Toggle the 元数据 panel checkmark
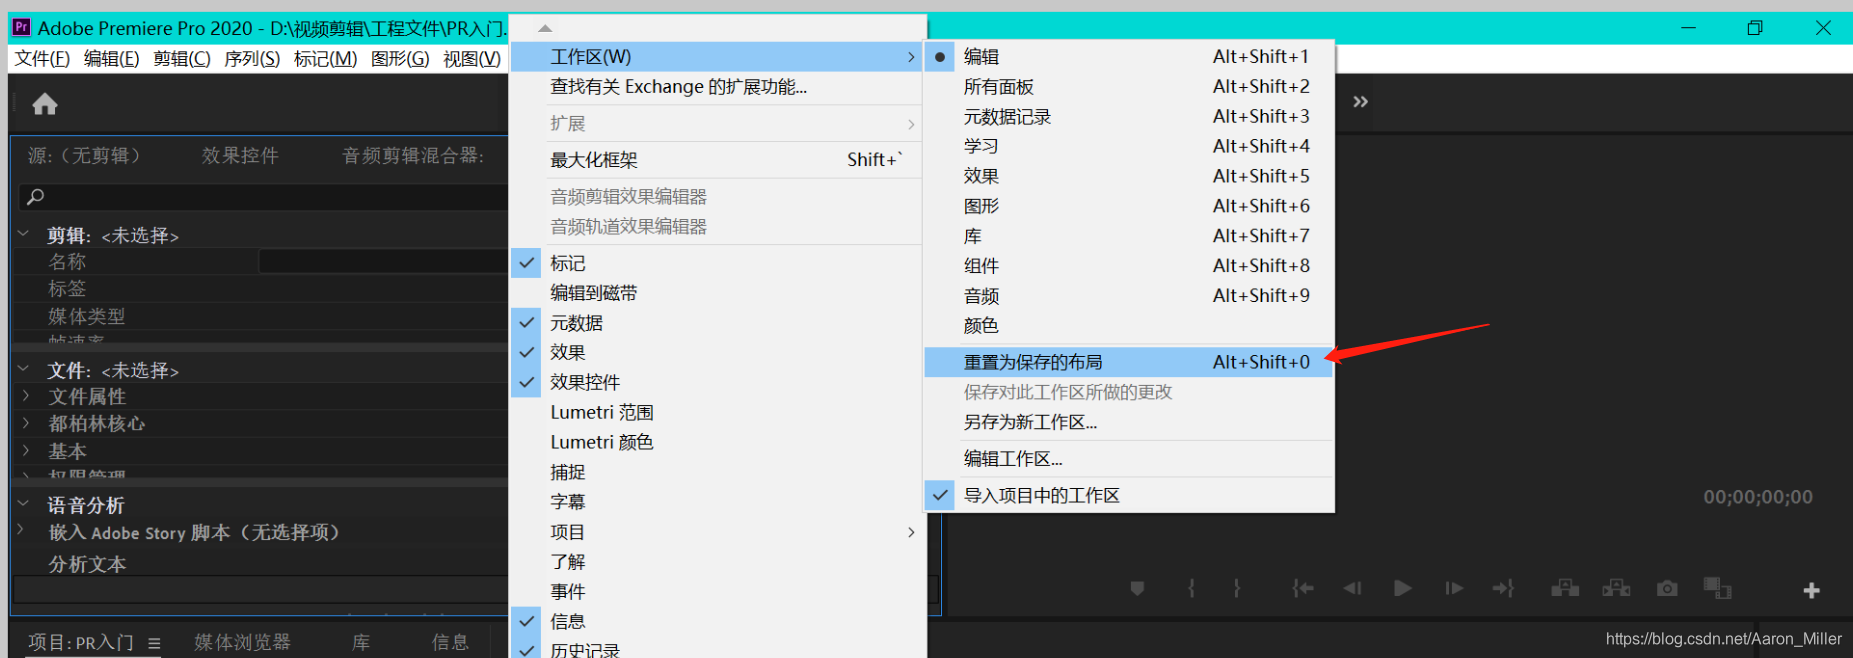Screen dimensions: 1853x658 coord(527,323)
